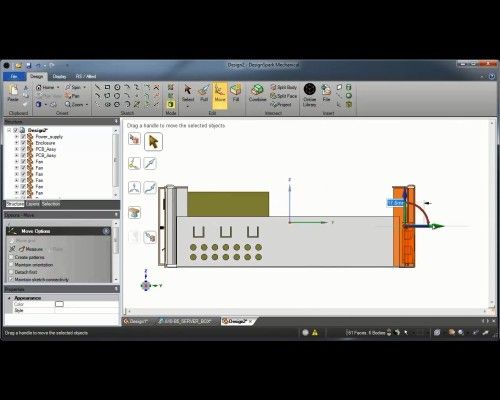
Task: Collapse the Appearance properties section
Action: click(9, 298)
